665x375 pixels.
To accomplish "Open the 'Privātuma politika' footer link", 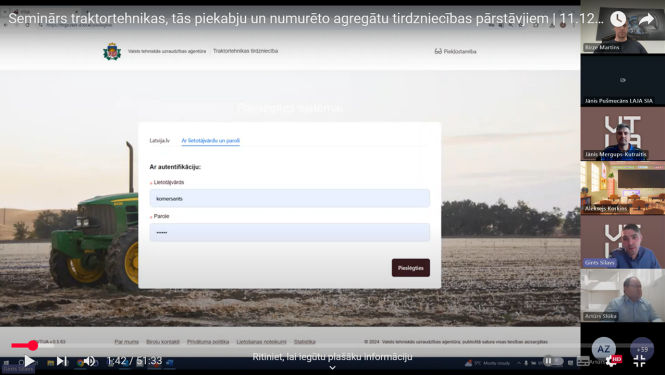I will point(208,341).
